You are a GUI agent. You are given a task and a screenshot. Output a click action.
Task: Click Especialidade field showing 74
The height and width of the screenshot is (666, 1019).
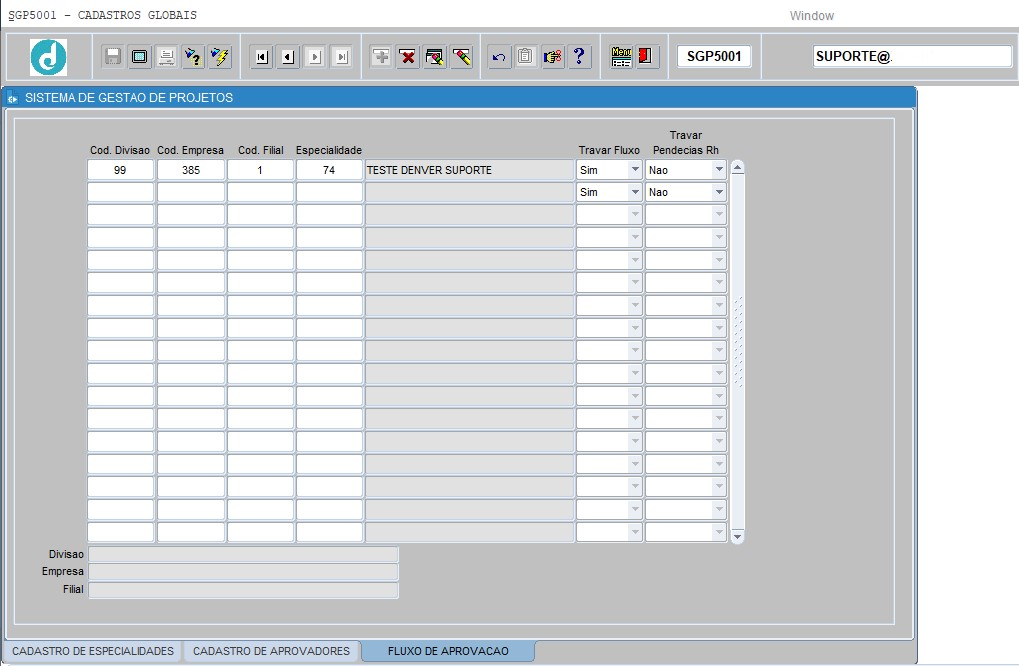click(329, 170)
